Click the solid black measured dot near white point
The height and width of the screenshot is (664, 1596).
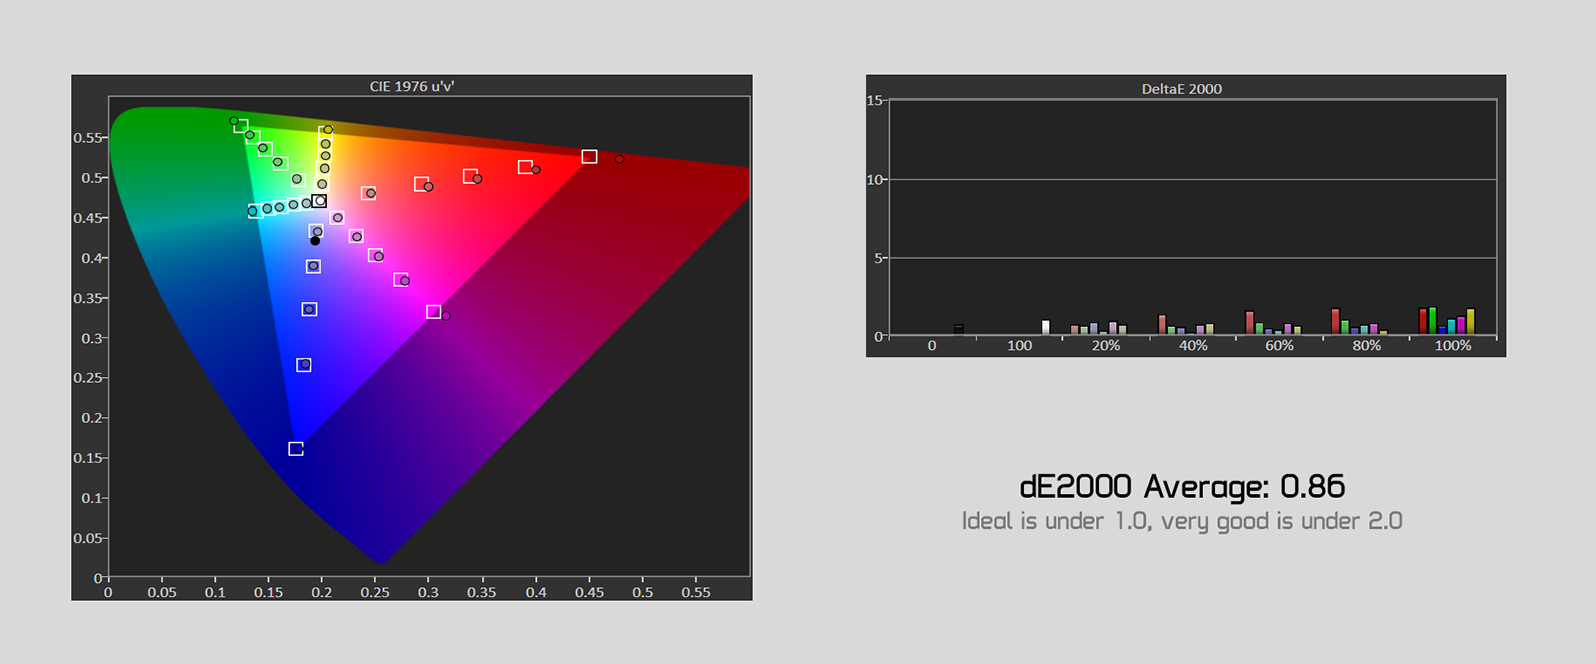pos(315,241)
